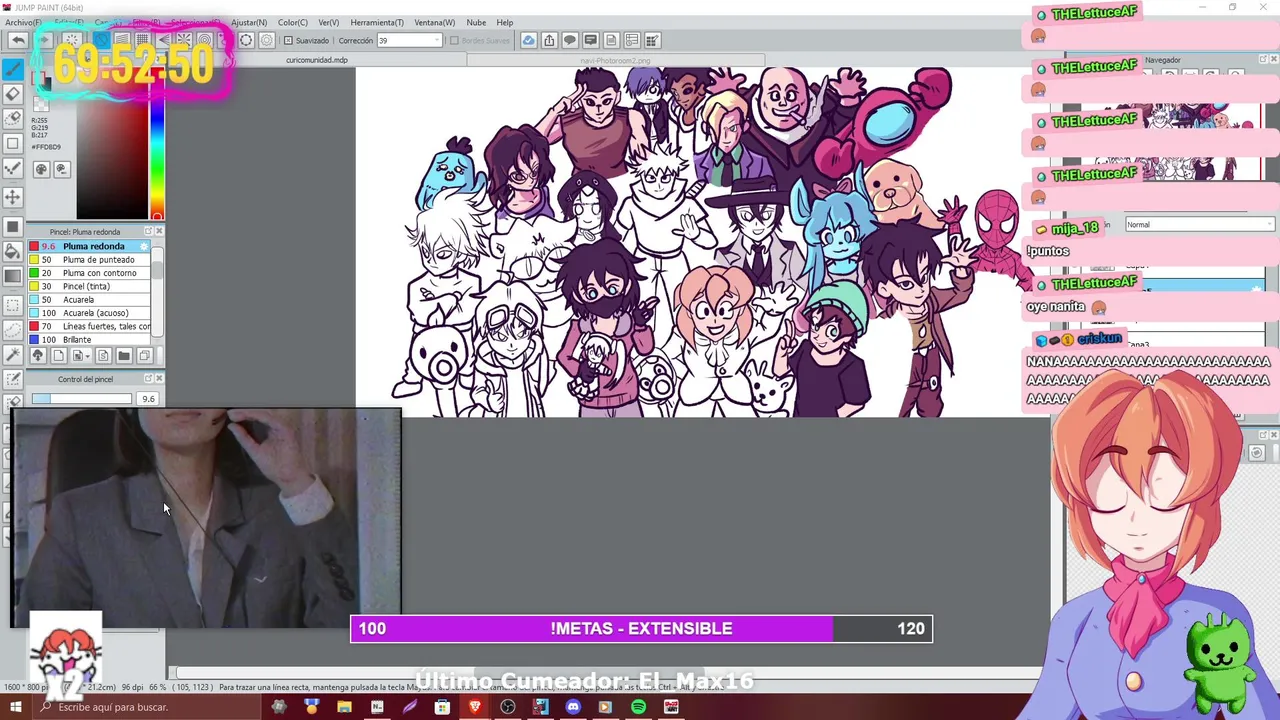The height and width of the screenshot is (720, 1280).
Task: Close the Pincel brush panel
Action: click(159, 231)
